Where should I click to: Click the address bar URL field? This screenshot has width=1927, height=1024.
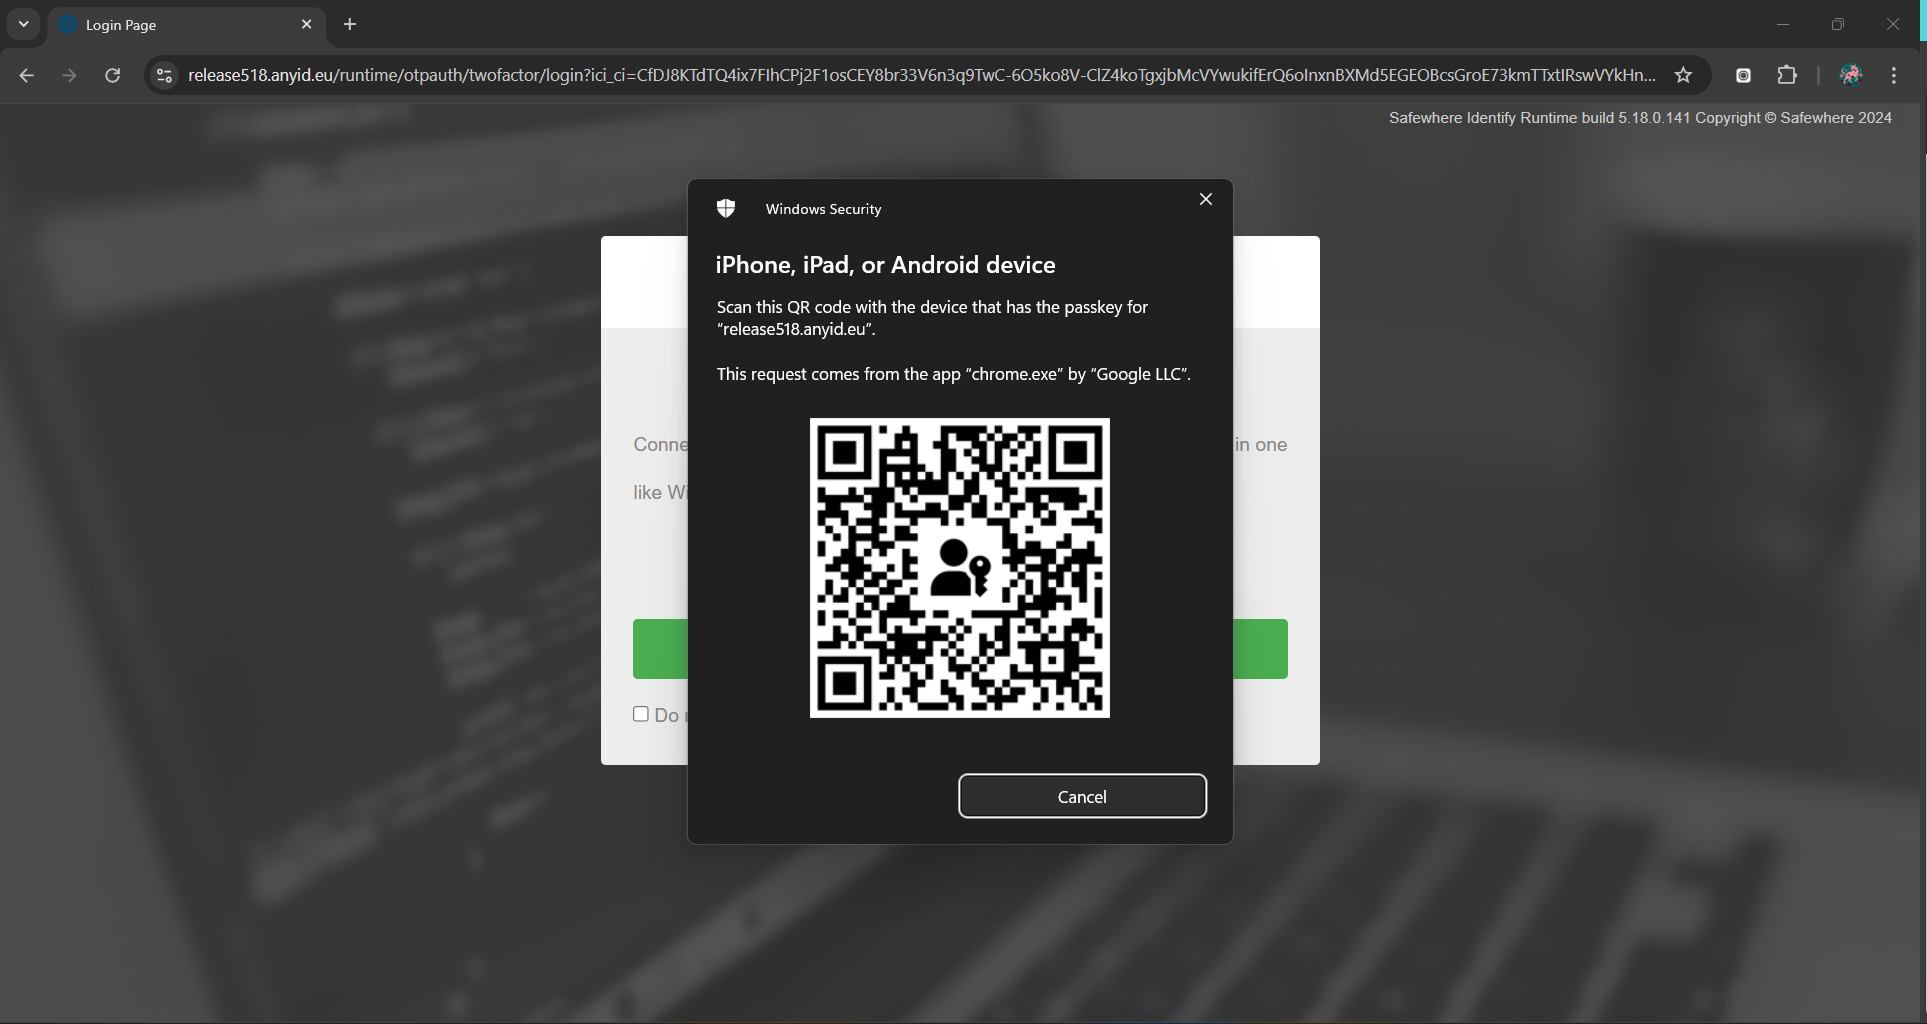click(921, 75)
